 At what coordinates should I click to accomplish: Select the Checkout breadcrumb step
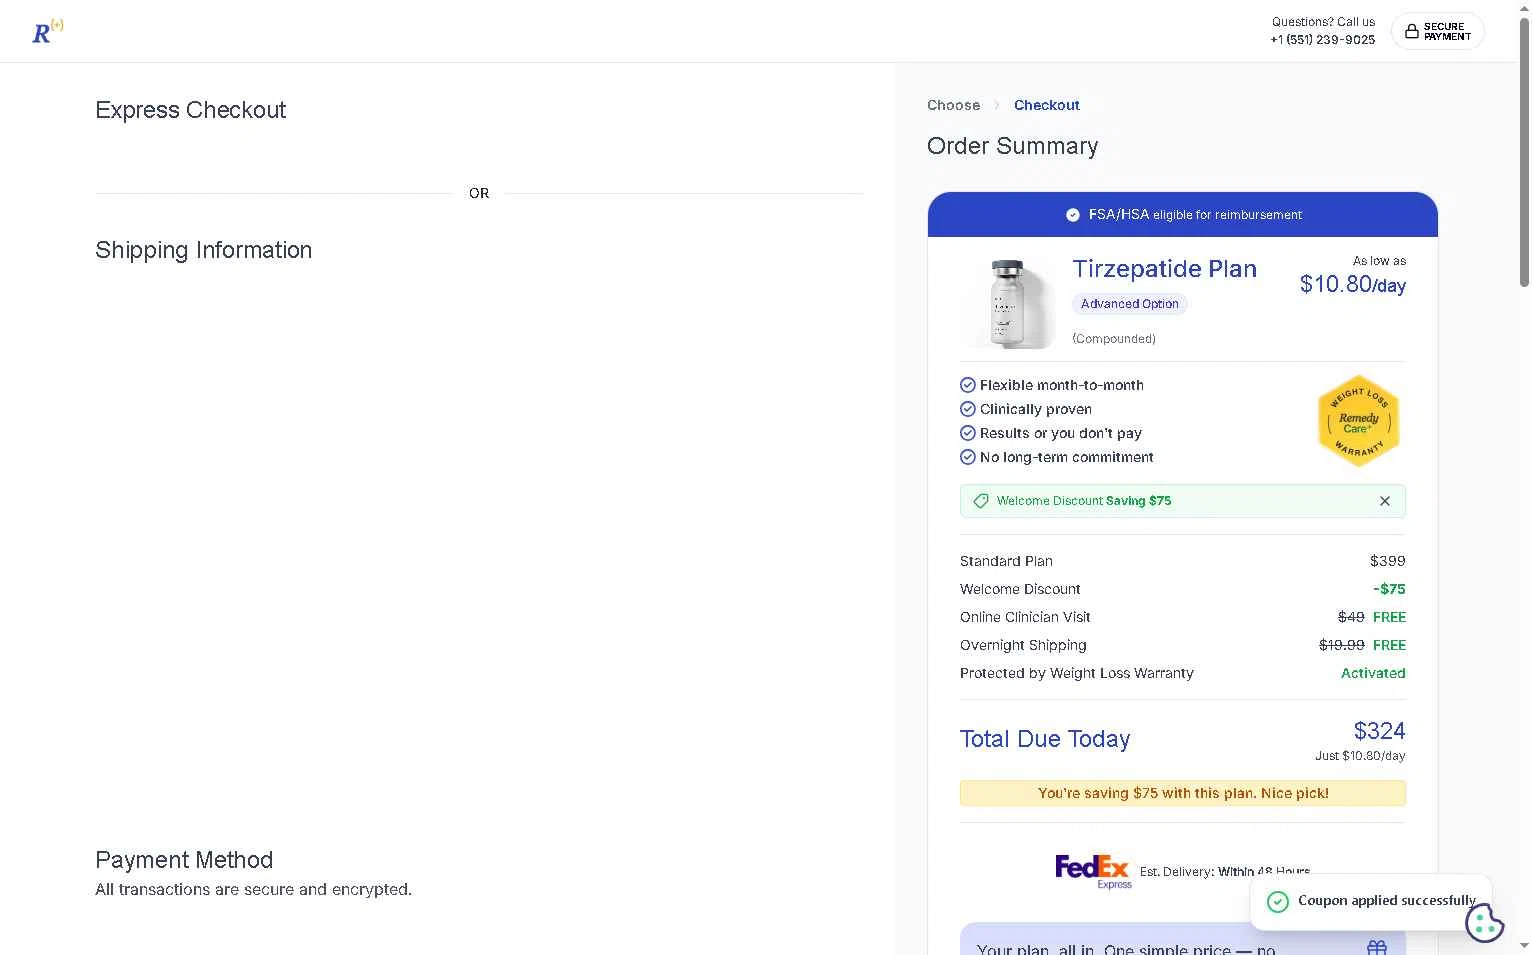1046,105
